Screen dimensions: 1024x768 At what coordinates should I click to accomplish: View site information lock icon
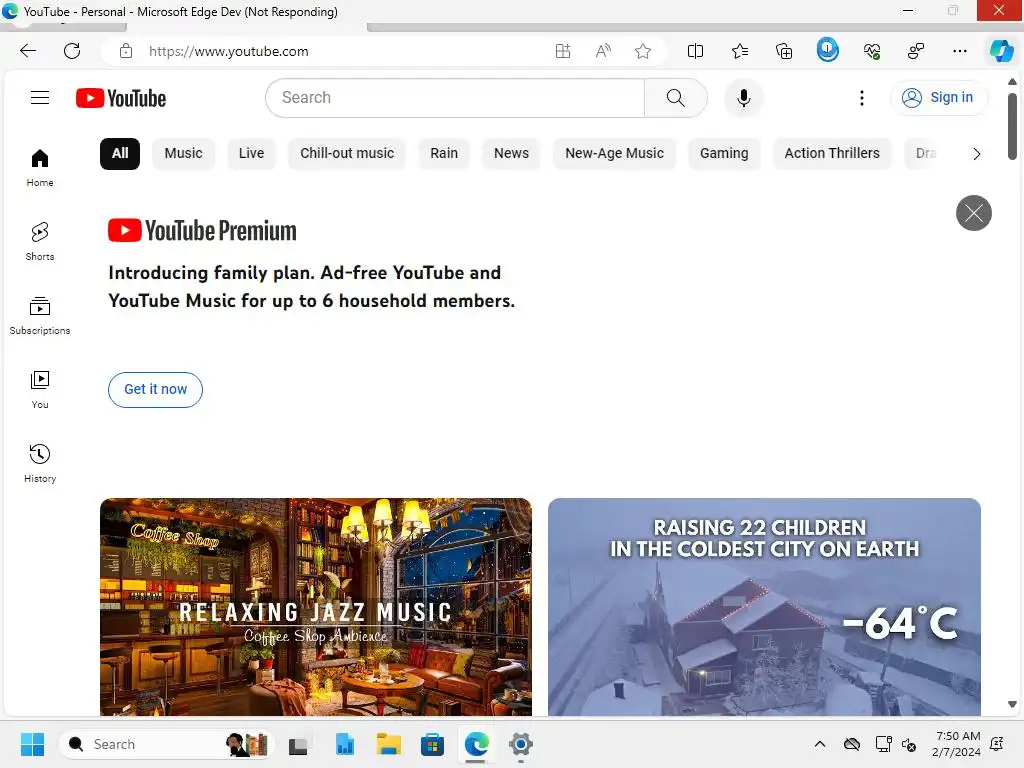pos(126,51)
